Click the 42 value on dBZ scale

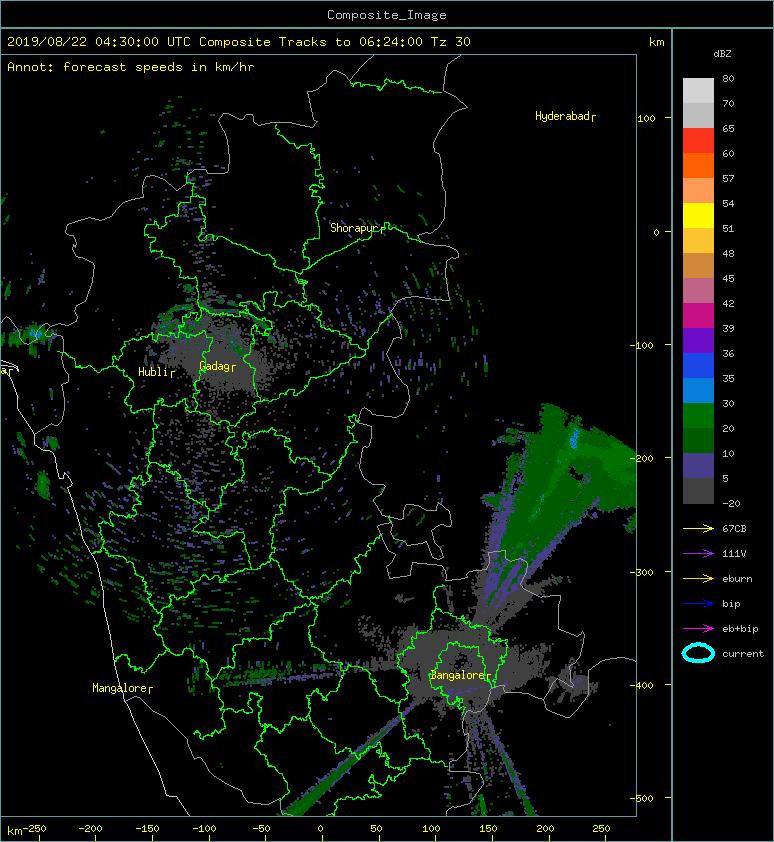[728, 303]
